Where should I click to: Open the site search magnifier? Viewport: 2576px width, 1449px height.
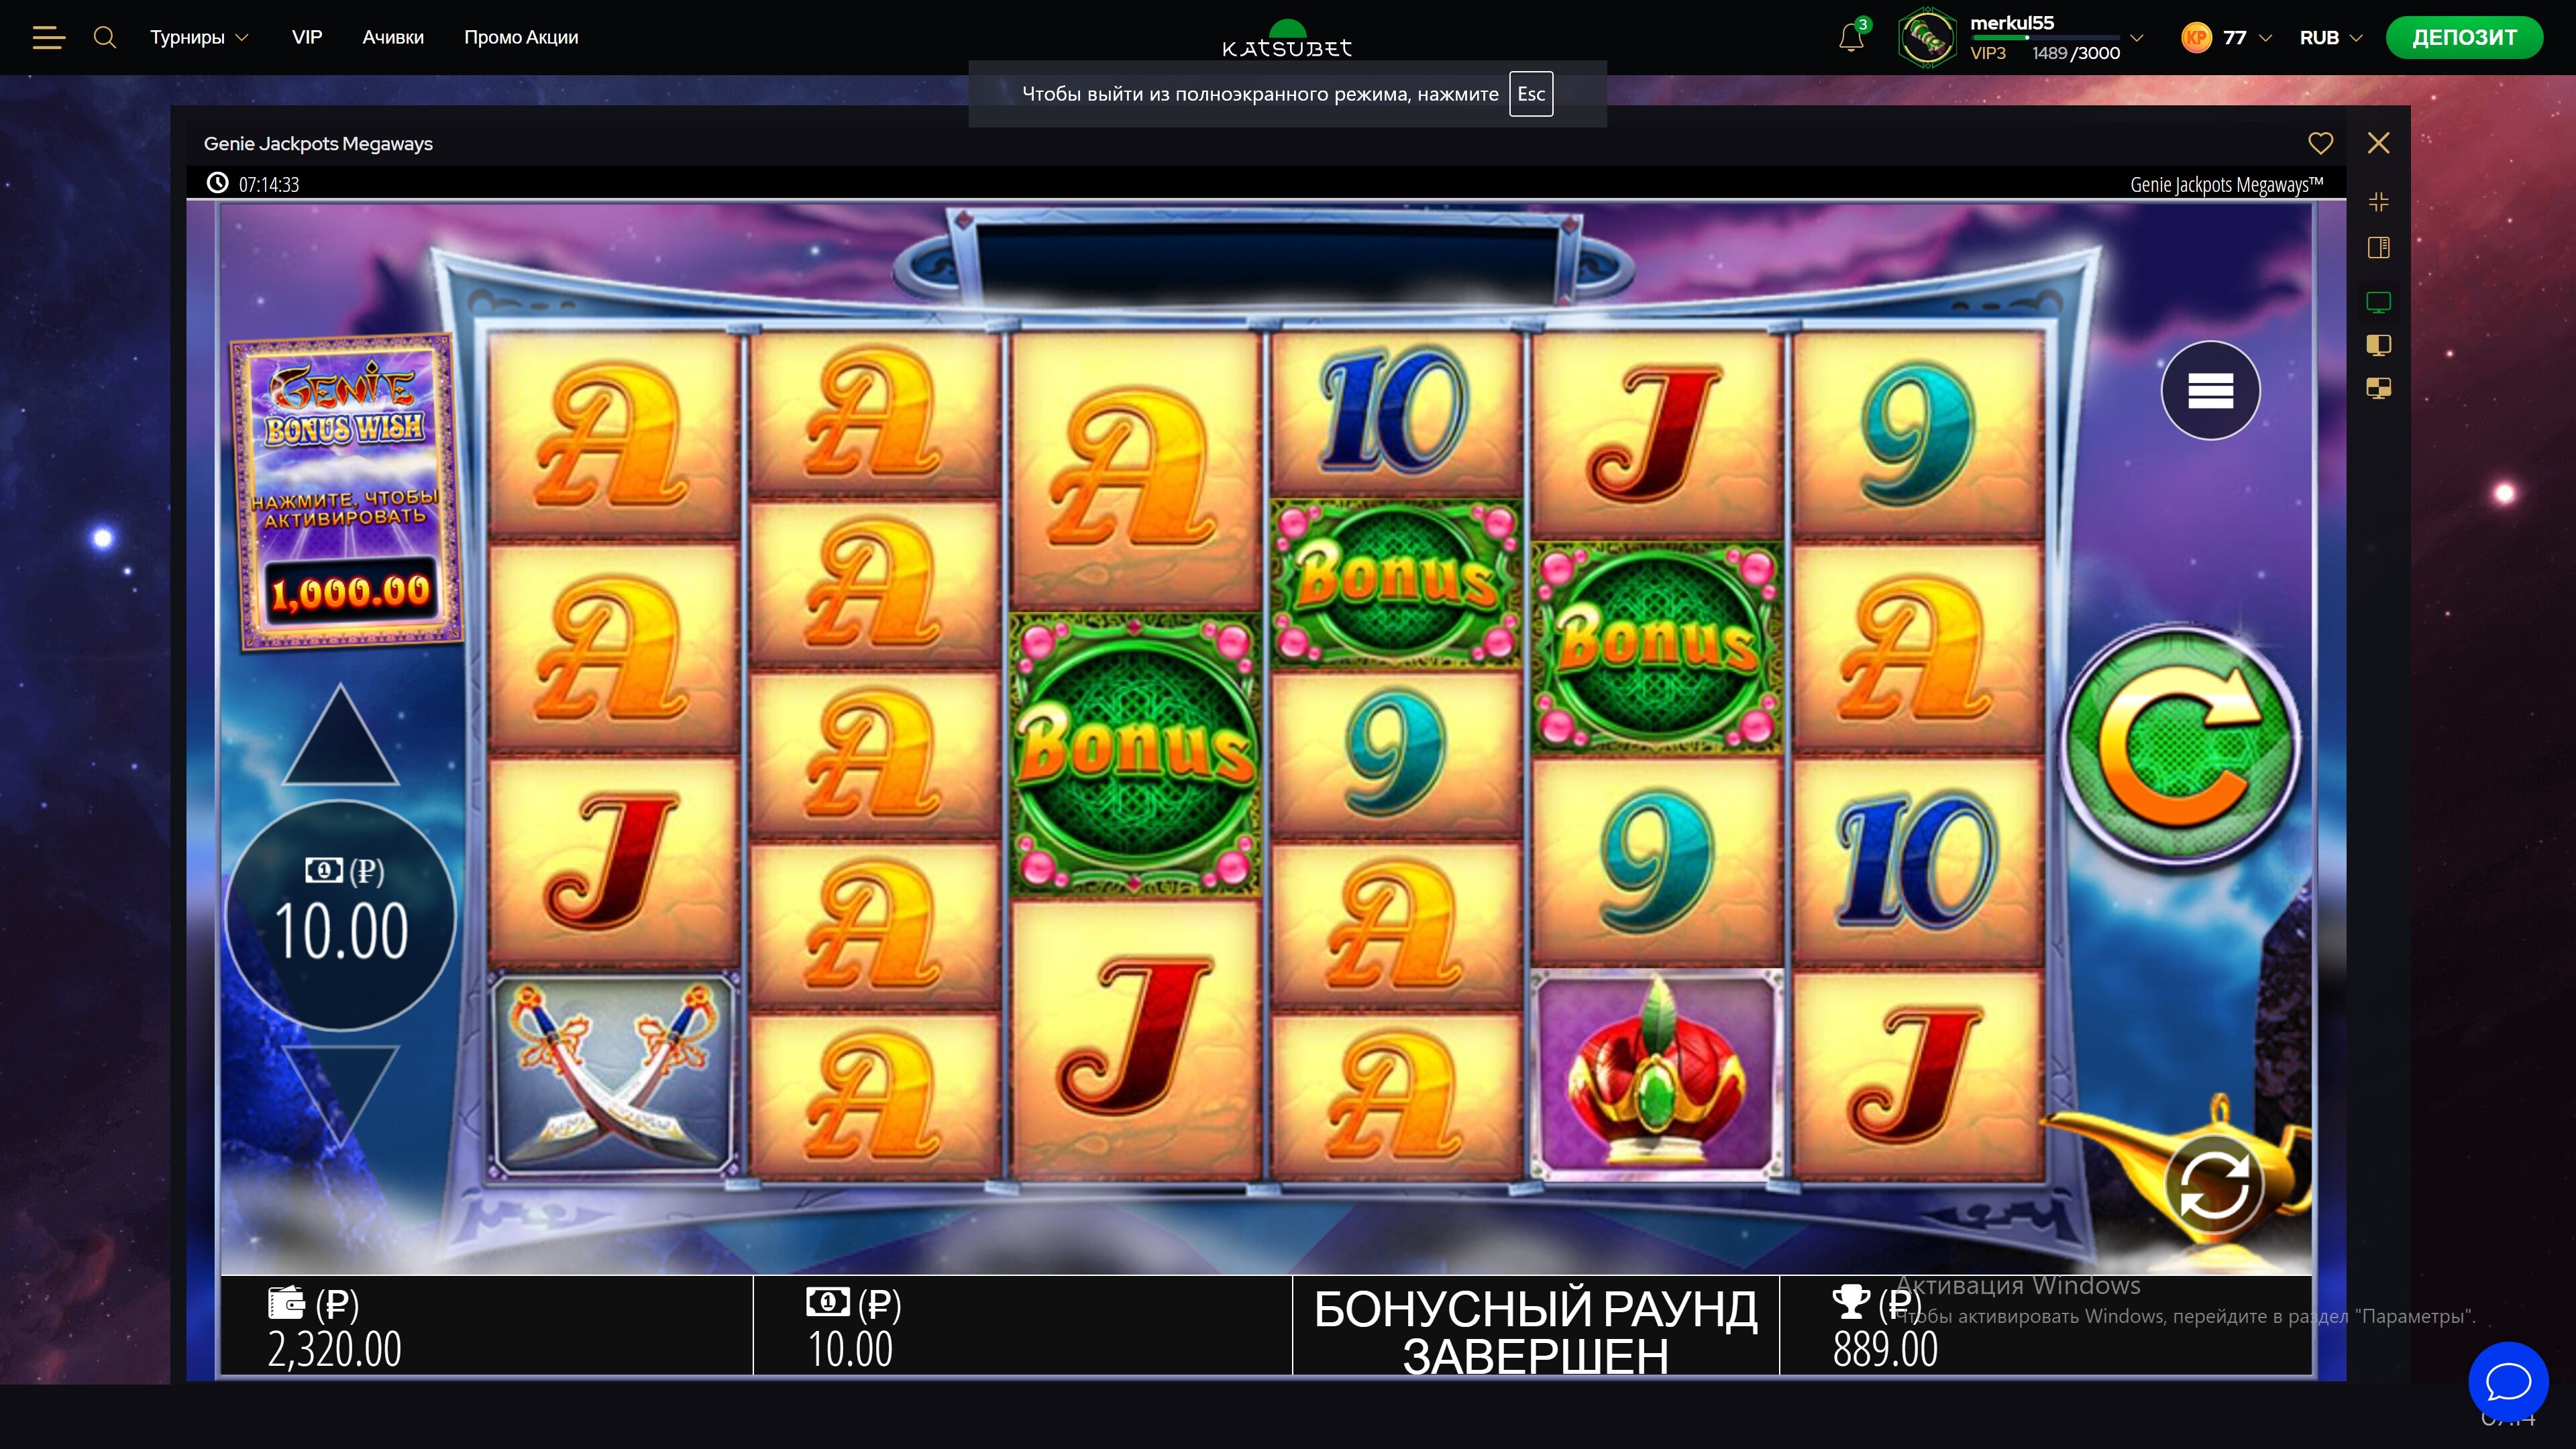pos(105,38)
